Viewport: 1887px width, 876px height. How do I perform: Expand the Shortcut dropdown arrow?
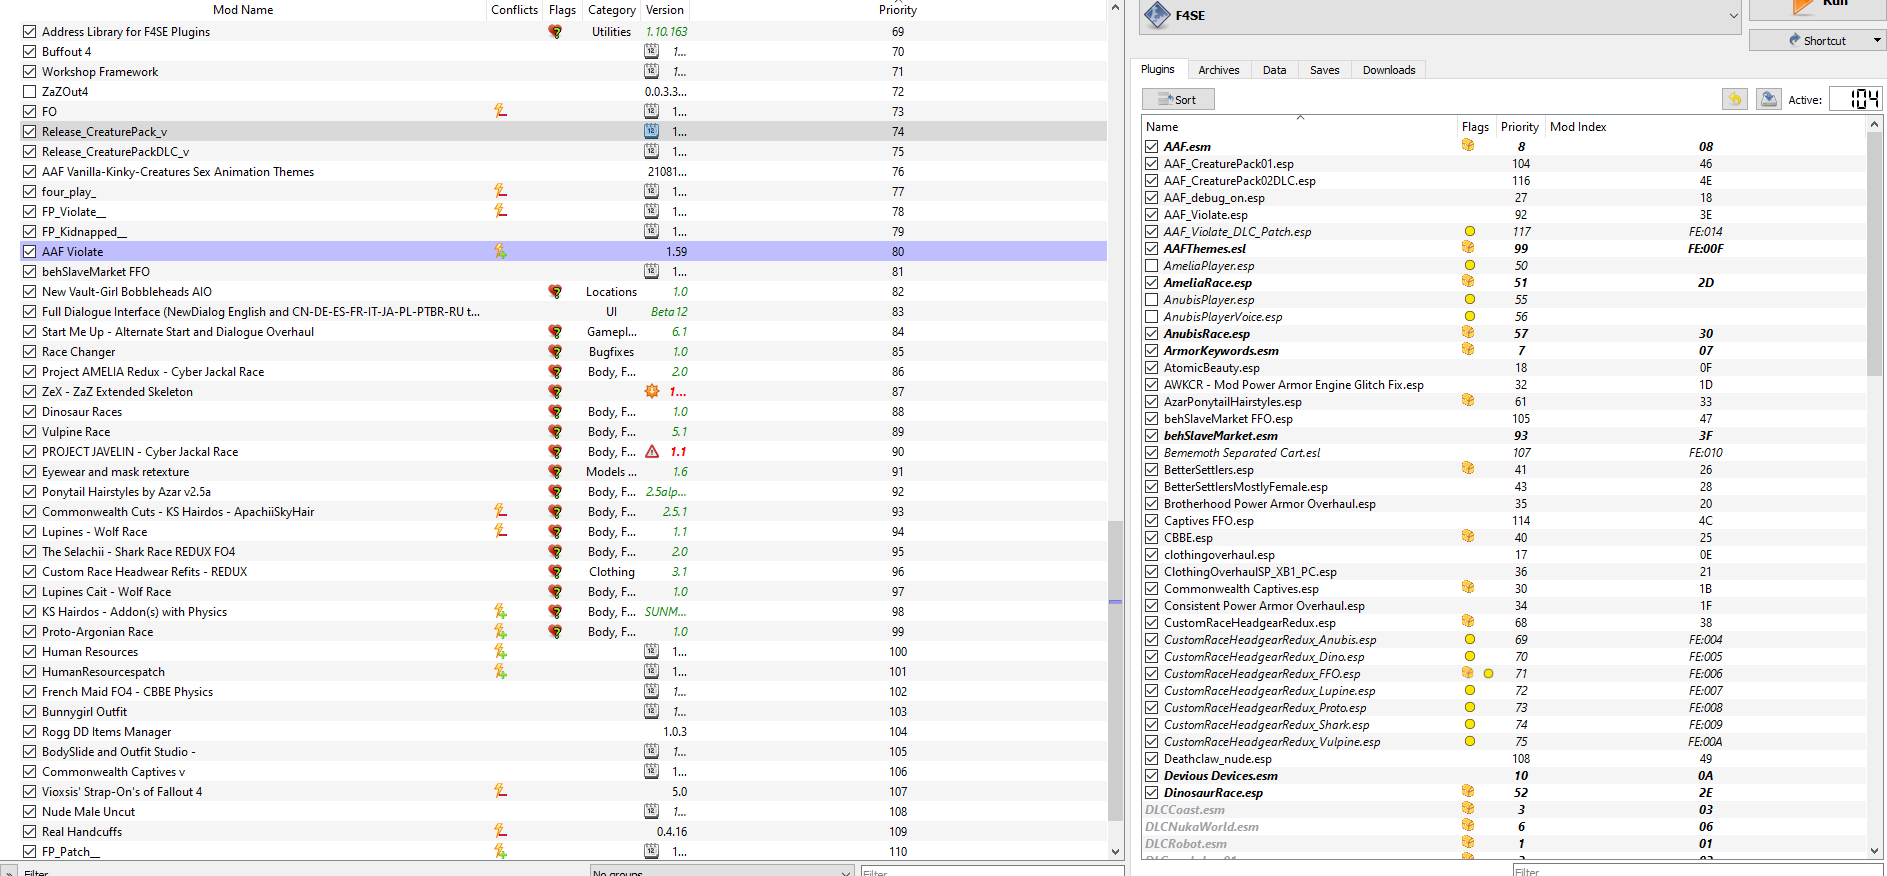tap(1877, 41)
